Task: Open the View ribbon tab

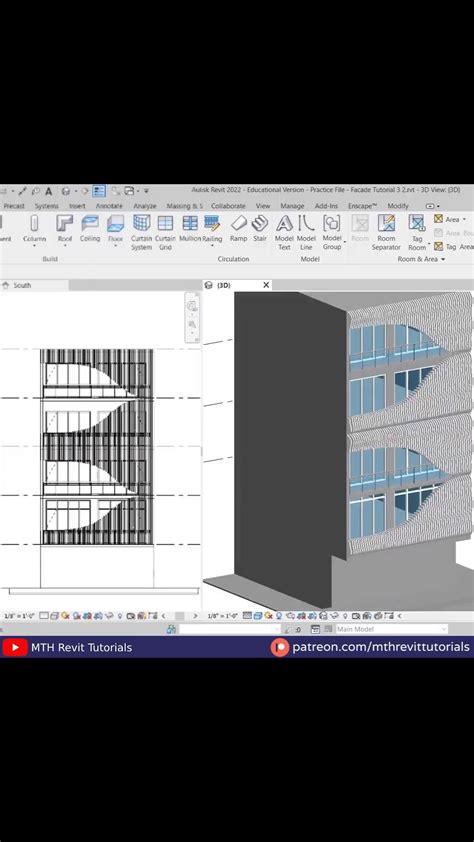Action: pos(263,206)
